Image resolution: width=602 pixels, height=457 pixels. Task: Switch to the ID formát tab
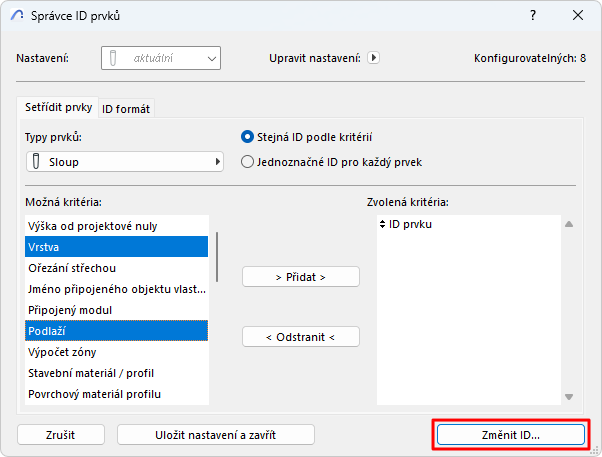(126, 108)
